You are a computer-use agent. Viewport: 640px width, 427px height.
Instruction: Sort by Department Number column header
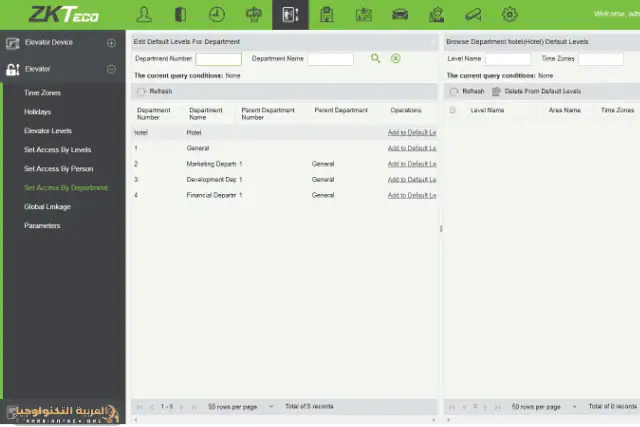(x=153, y=114)
